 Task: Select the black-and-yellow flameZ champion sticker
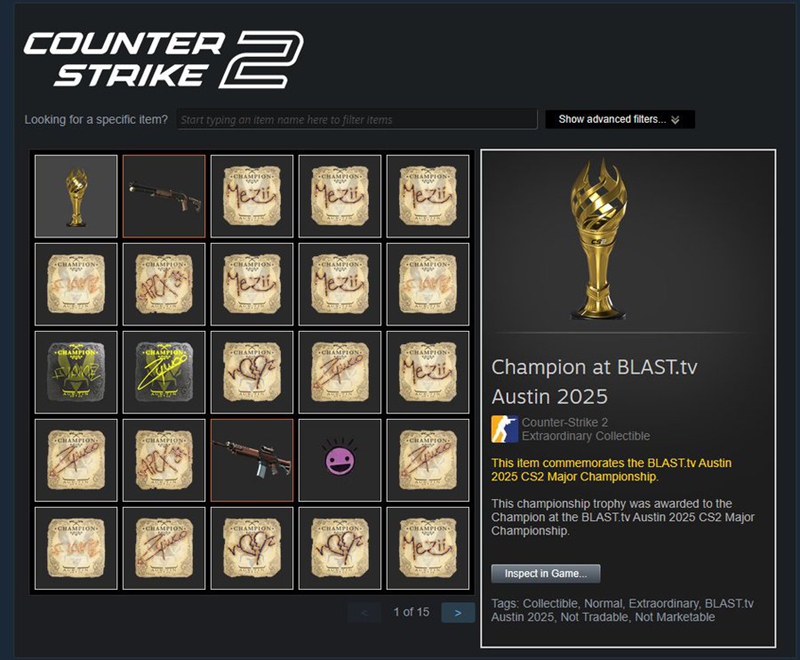pos(76,372)
